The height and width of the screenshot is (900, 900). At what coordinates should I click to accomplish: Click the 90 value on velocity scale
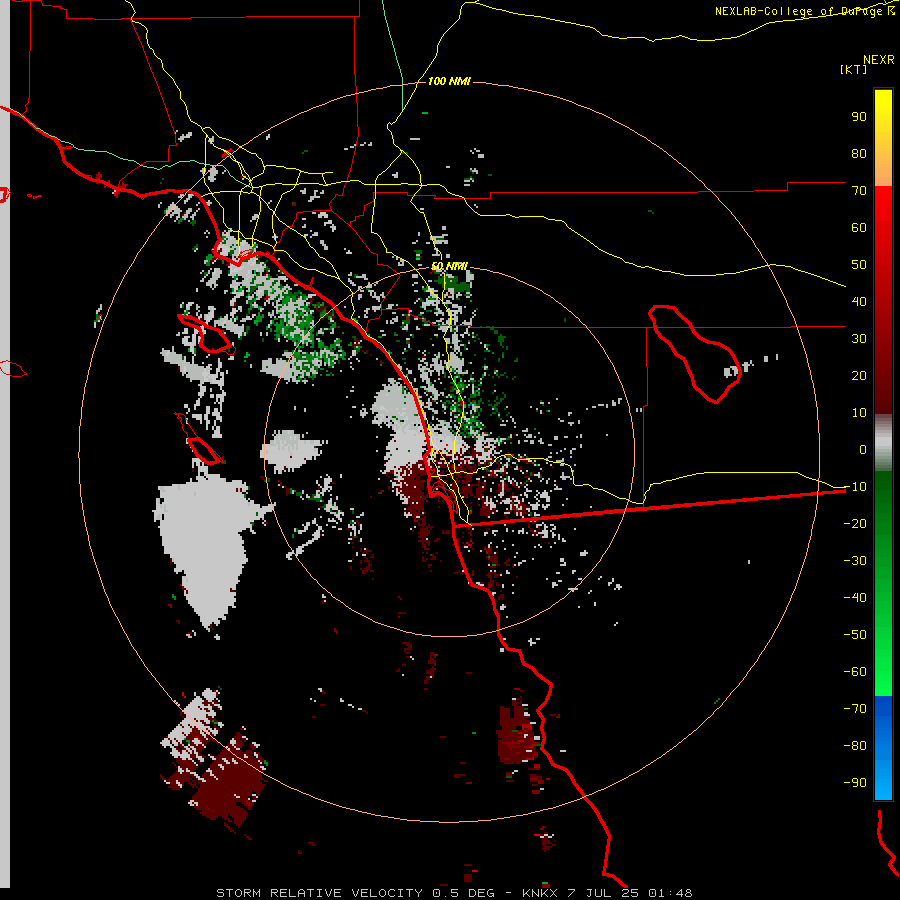click(859, 117)
